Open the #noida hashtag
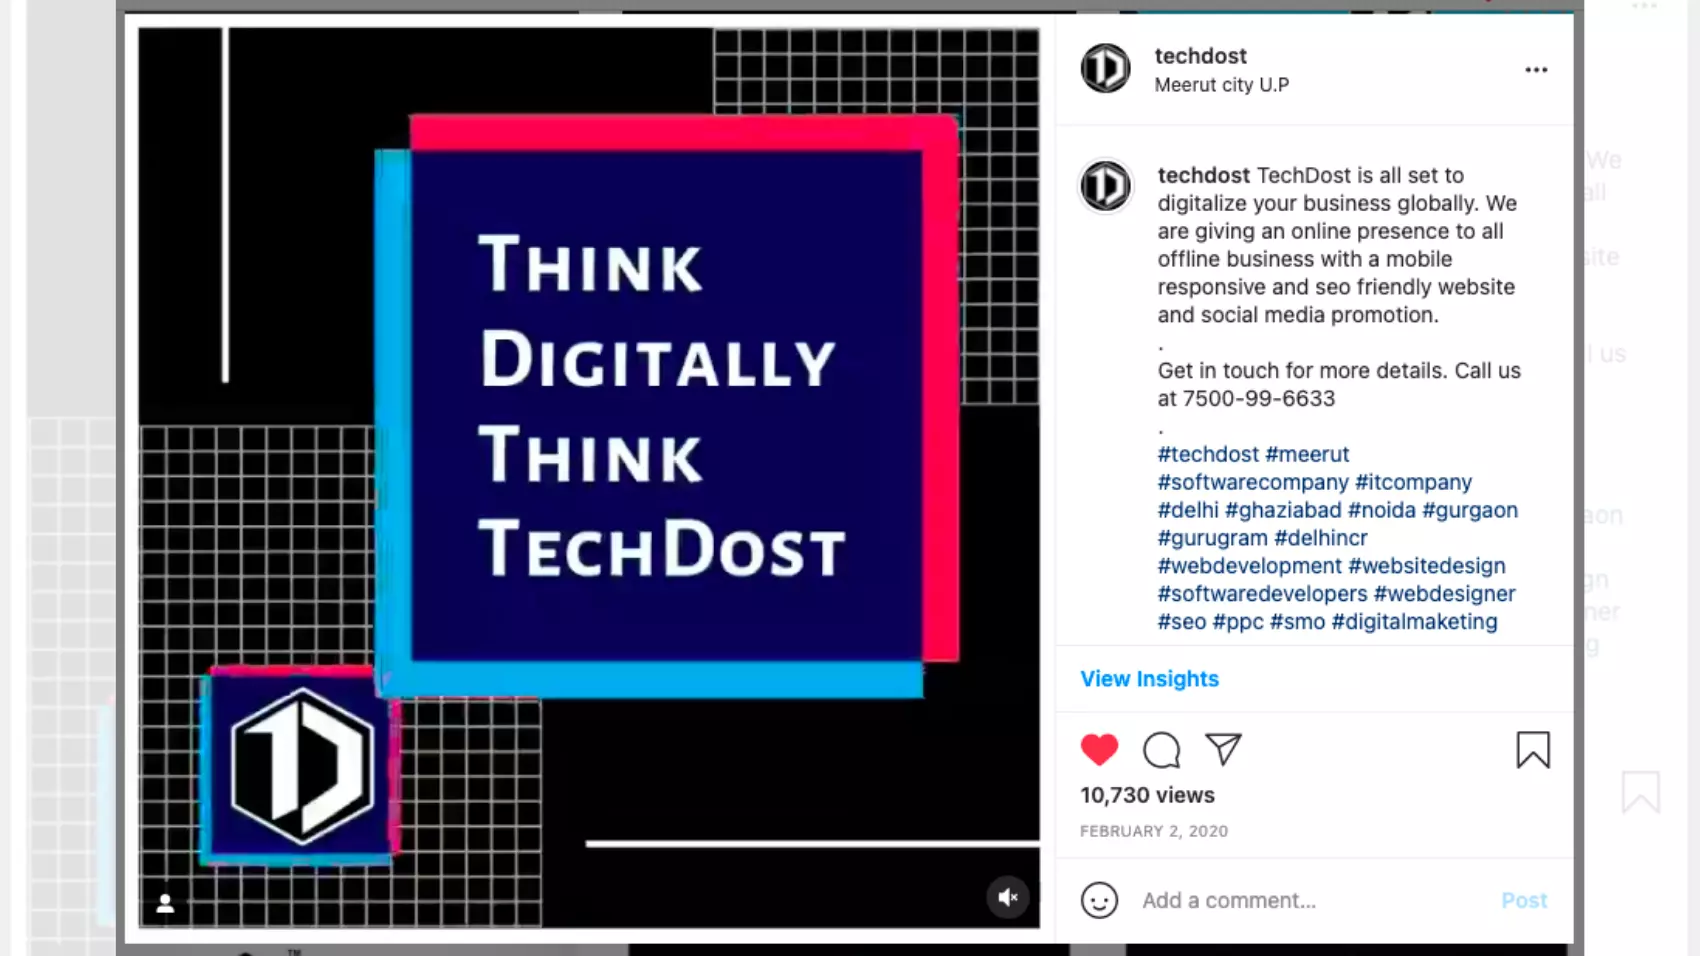Image resolution: width=1700 pixels, height=956 pixels. (x=1381, y=510)
